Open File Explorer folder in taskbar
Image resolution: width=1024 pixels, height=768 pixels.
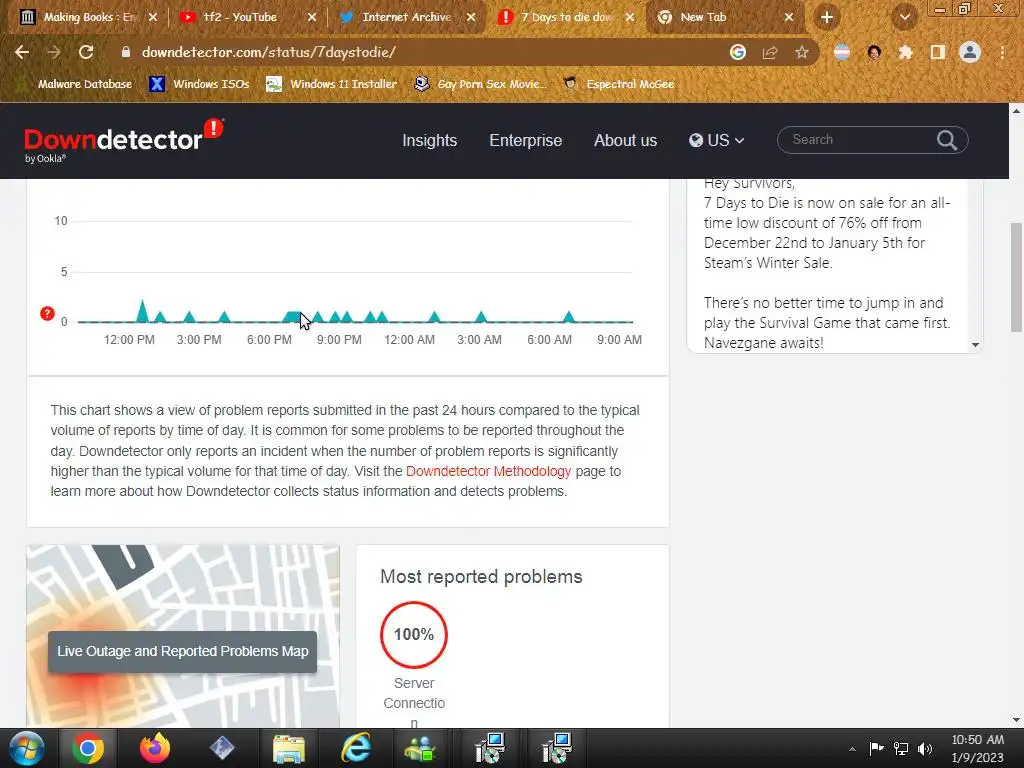tap(289, 748)
